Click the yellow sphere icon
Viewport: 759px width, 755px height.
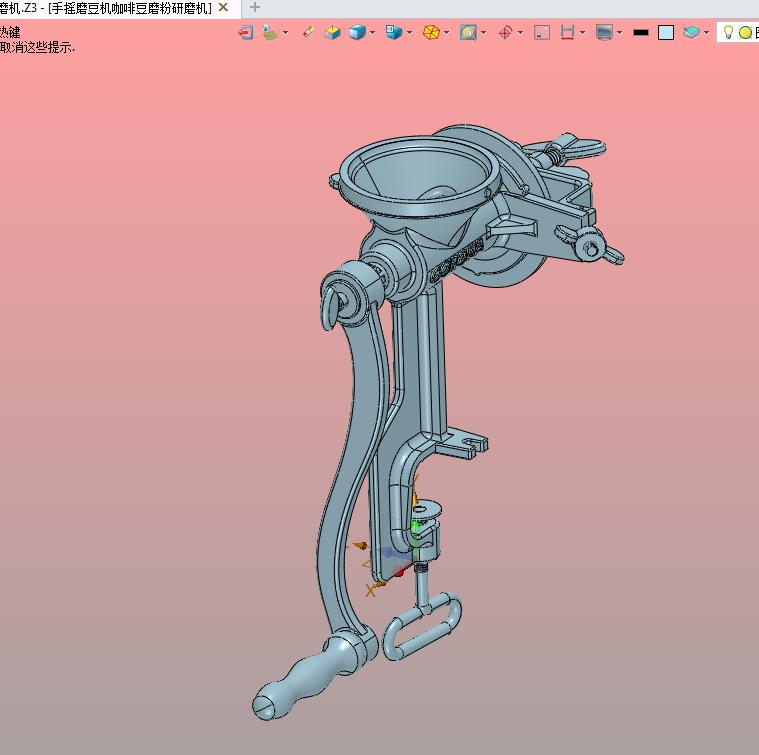pos(745,33)
